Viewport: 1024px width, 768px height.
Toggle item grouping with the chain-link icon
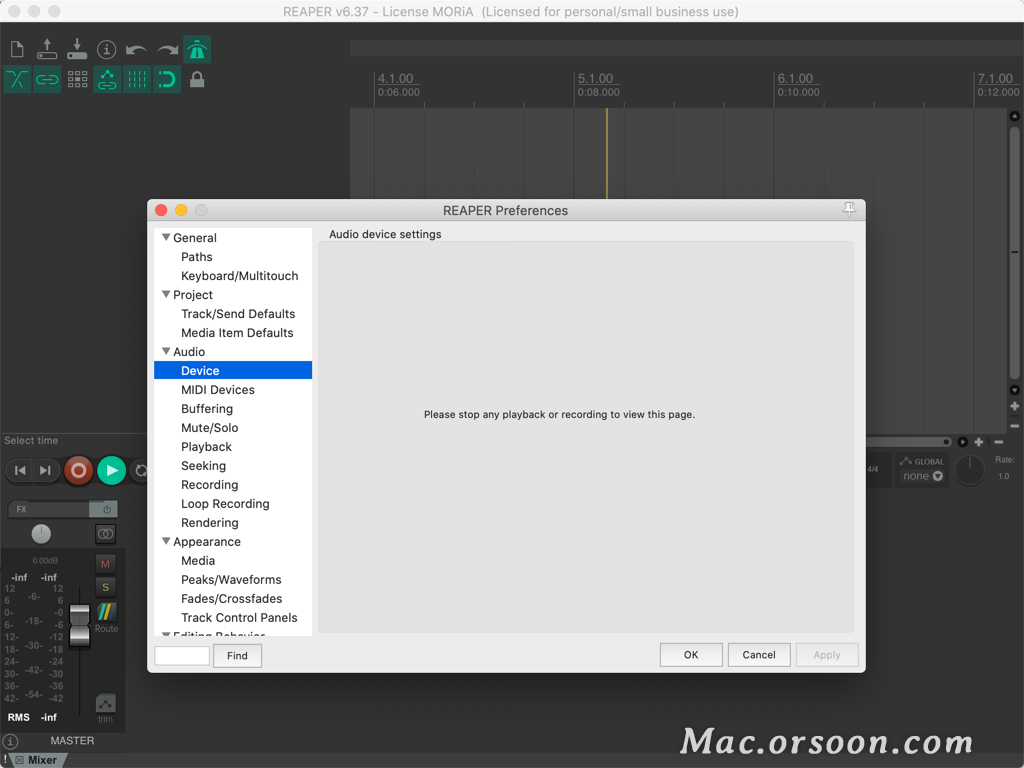(46, 80)
